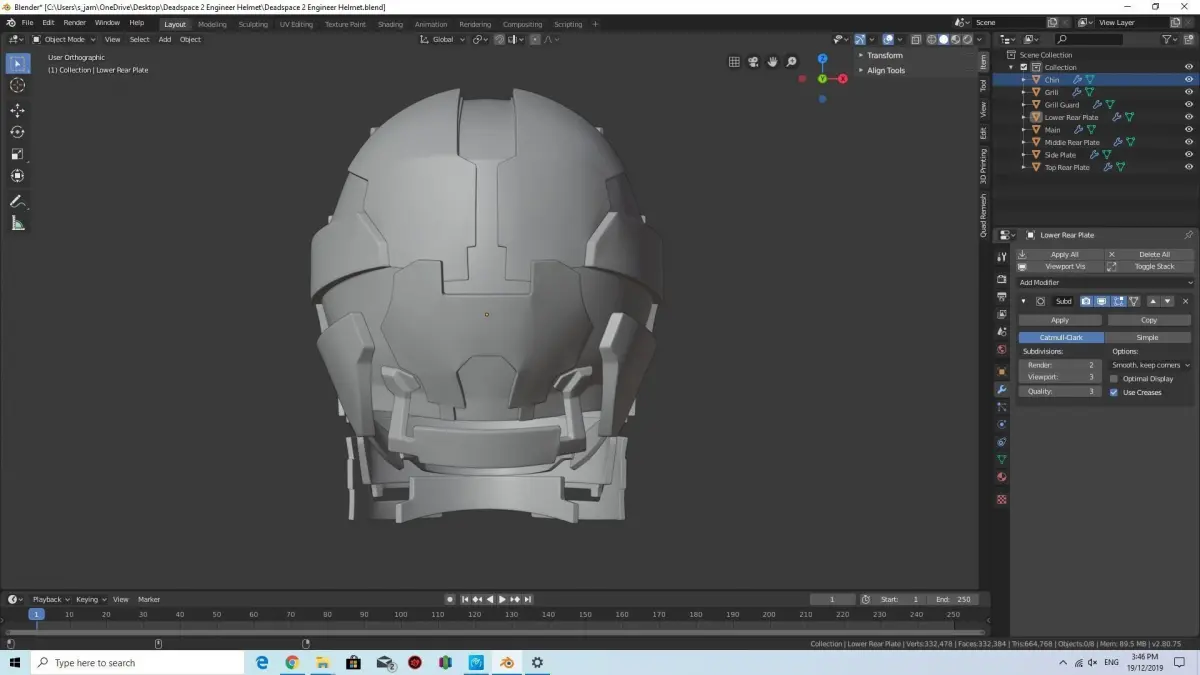
Task: Select the Cursor tool in the toolbar
Action: click(17, 85)
